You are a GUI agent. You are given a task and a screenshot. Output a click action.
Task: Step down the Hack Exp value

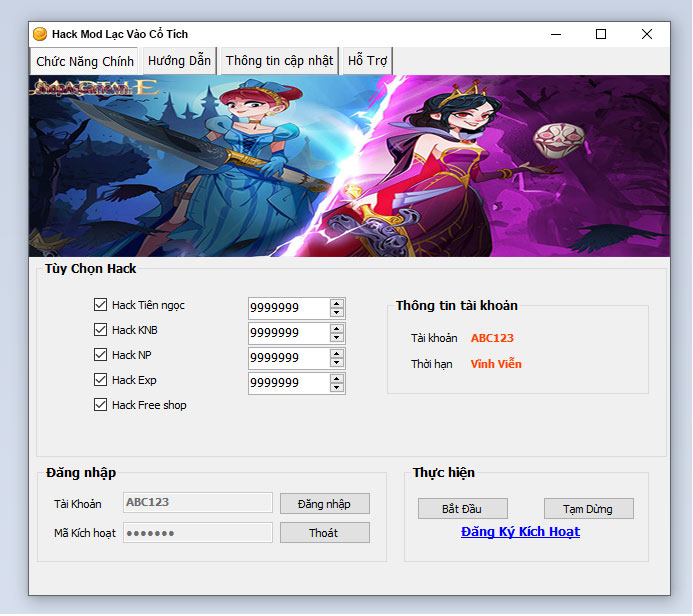pyautogui.click(x=337, y=388)
